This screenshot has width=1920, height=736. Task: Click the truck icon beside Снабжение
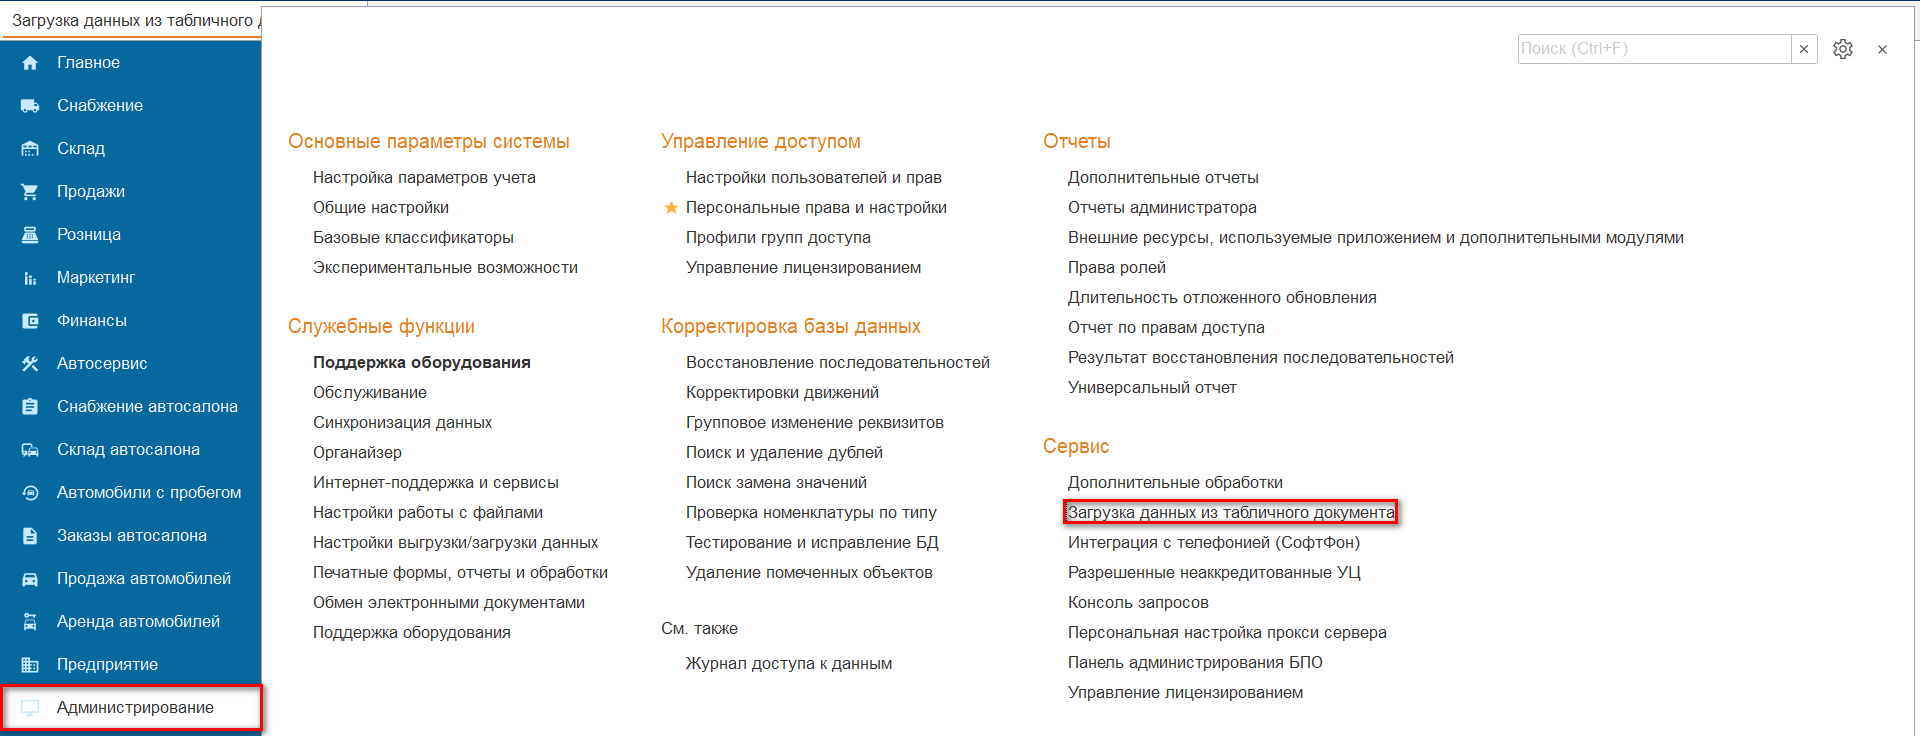click(x=30, y=106)
